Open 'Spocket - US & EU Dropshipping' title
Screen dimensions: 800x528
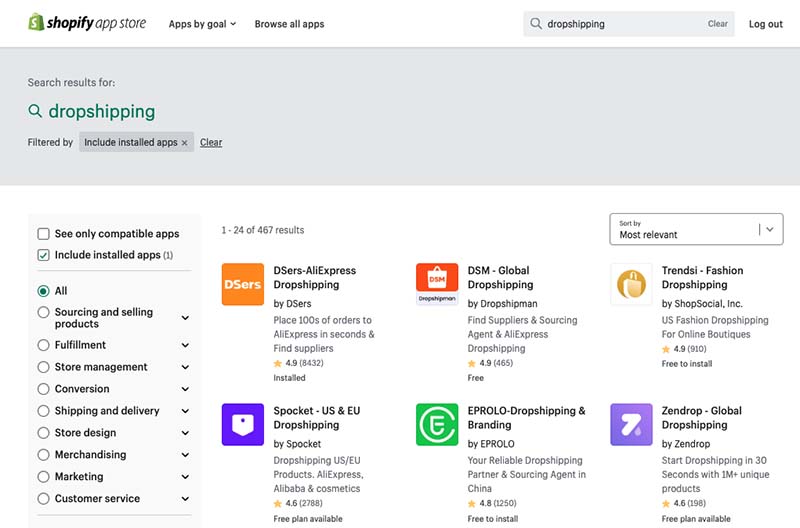point(317,418)
